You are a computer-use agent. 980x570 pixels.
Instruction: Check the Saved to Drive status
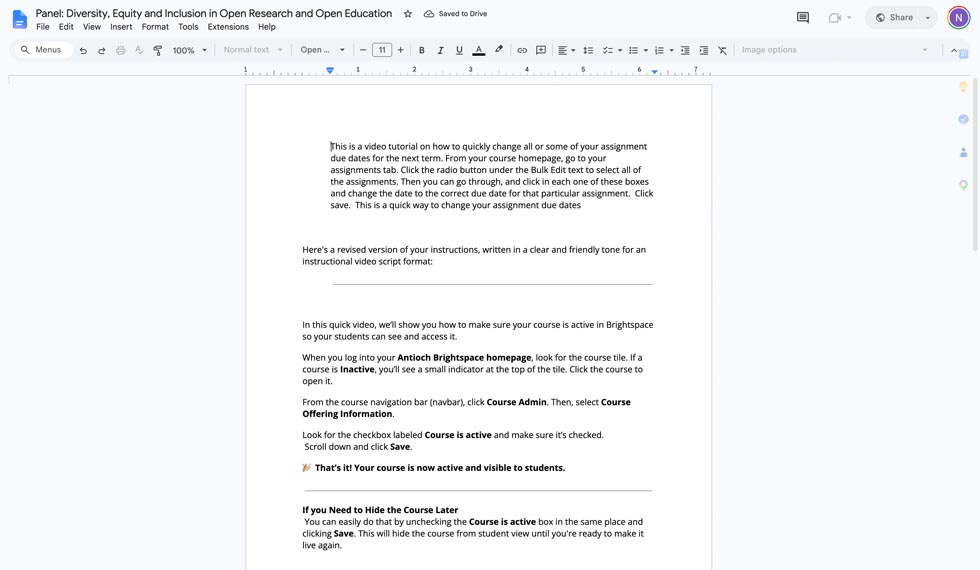(x=456, y=14)
